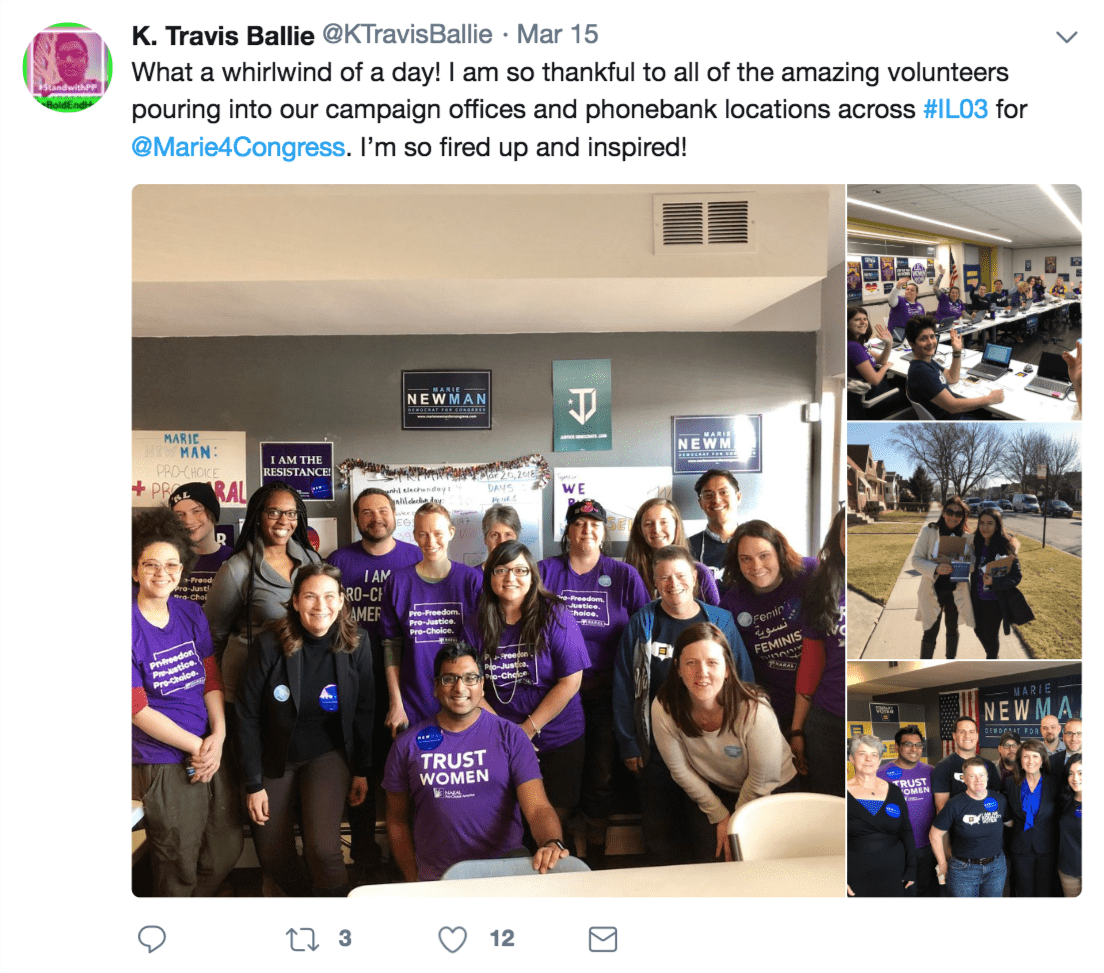Like the tweet with the heart icon
The image size is (1104, 973).
coord(453,939)
